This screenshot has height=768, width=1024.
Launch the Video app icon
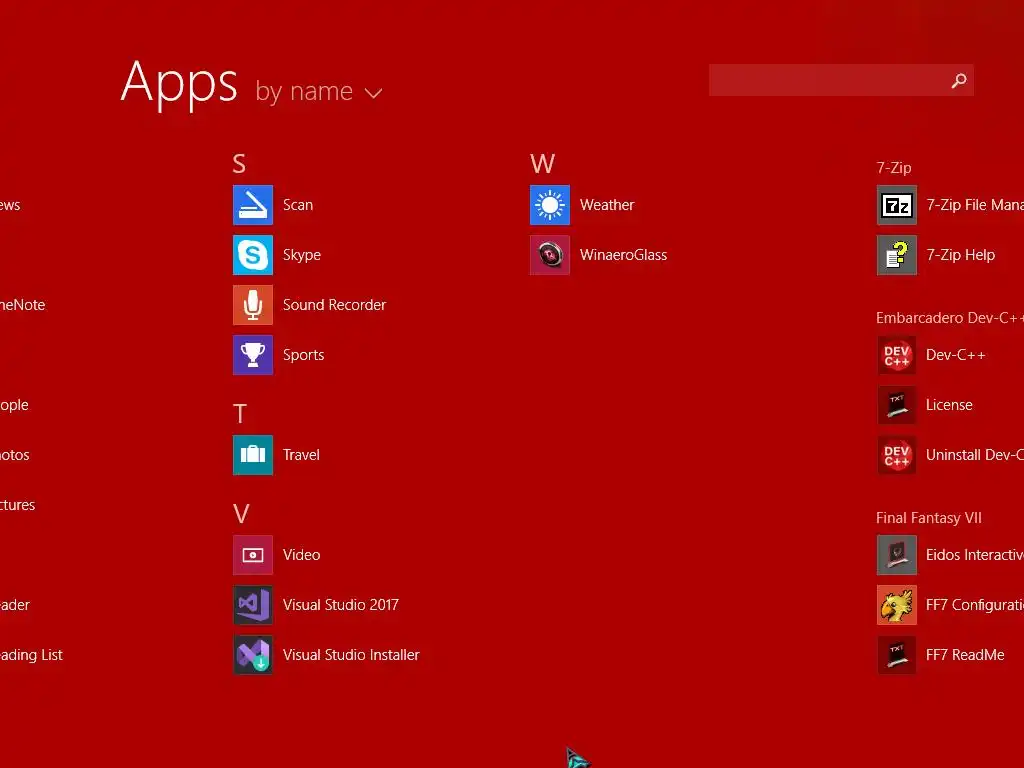pos(253,555)
